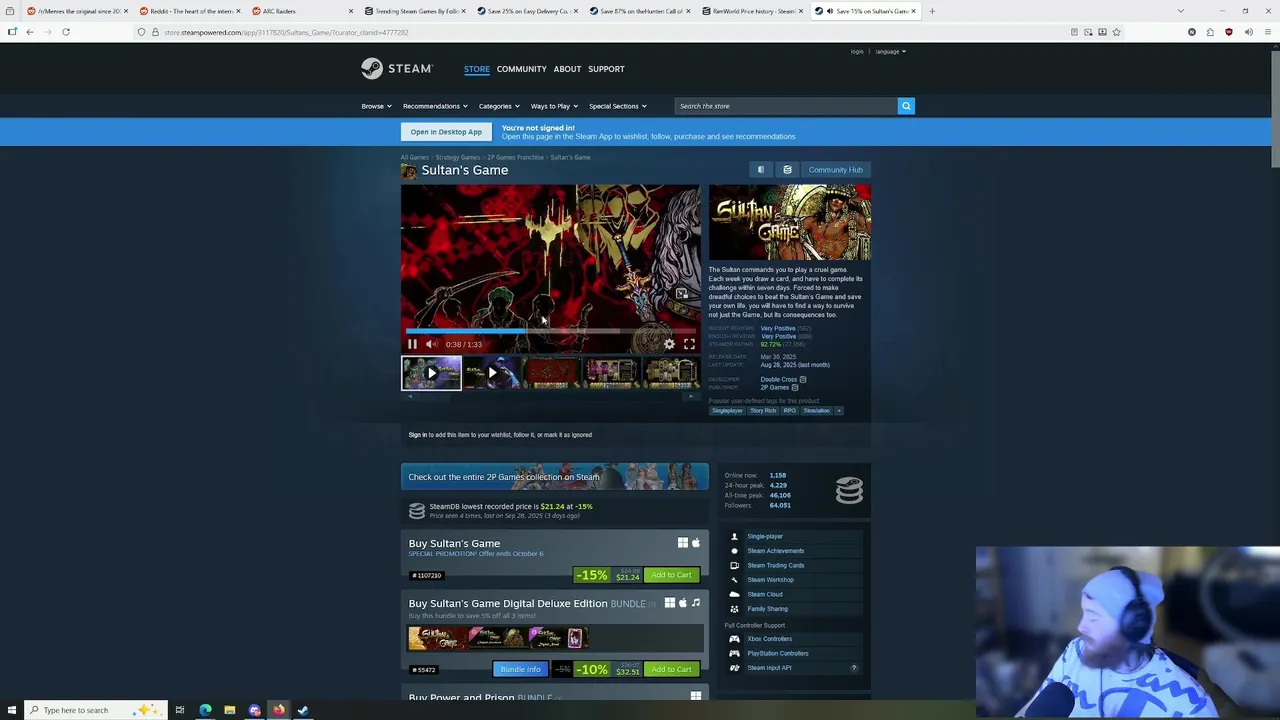Add Sultan's Game to cart at $21.24

pyautogui.click(x=671, y=575)
